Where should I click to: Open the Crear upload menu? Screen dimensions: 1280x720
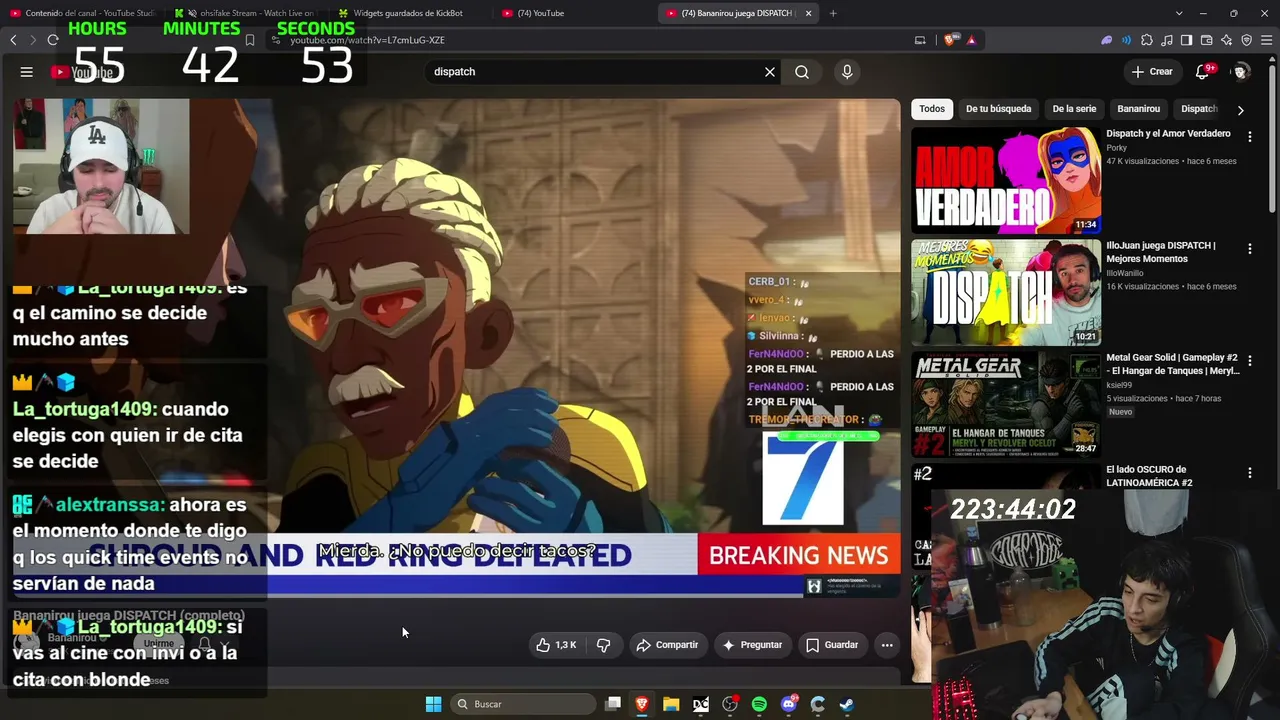pos(1152,72)
